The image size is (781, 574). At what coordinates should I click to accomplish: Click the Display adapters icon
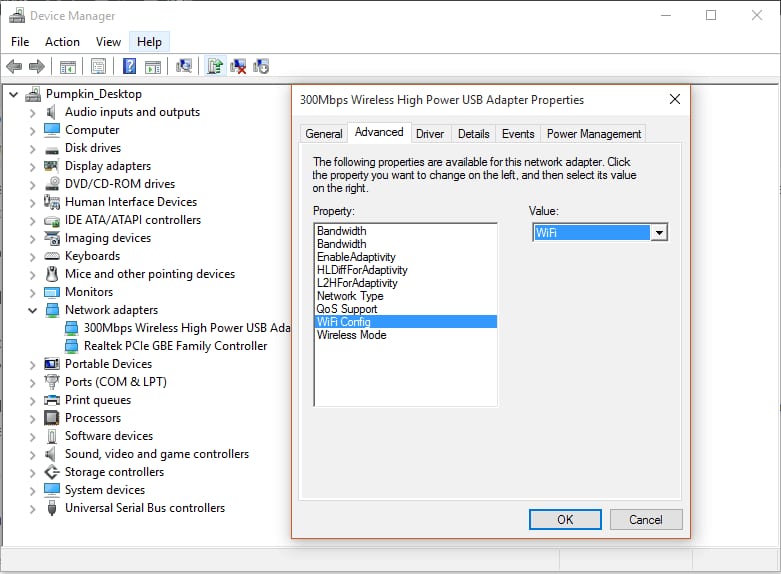[51, 165]
